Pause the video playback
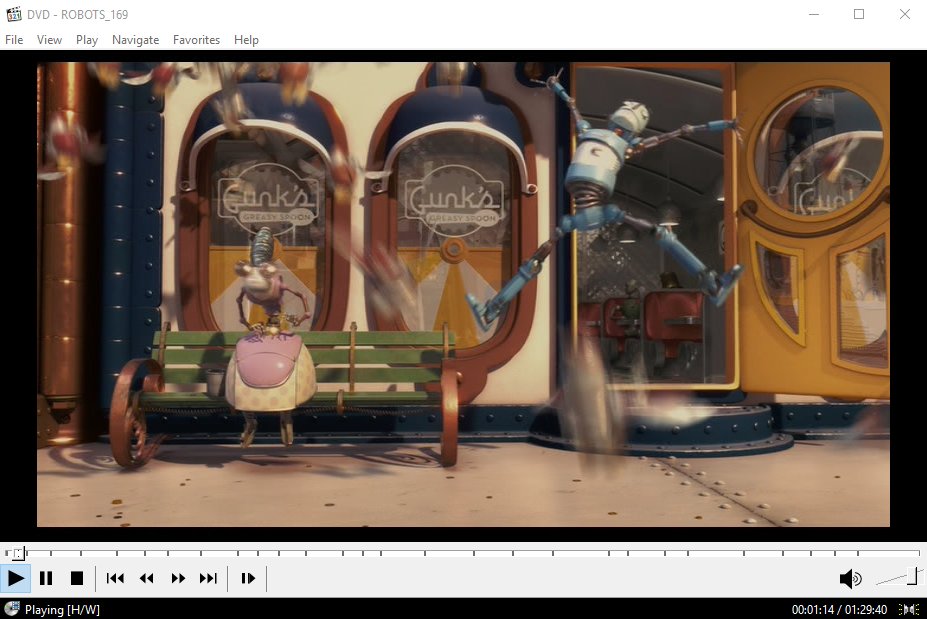927x619 pixels. (46, 578)
